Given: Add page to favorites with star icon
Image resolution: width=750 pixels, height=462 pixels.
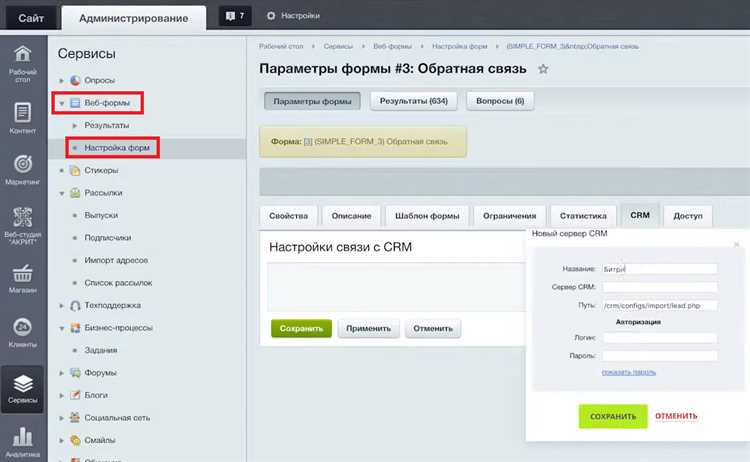Looking at the screenshot, I should (x=543, y=69).
